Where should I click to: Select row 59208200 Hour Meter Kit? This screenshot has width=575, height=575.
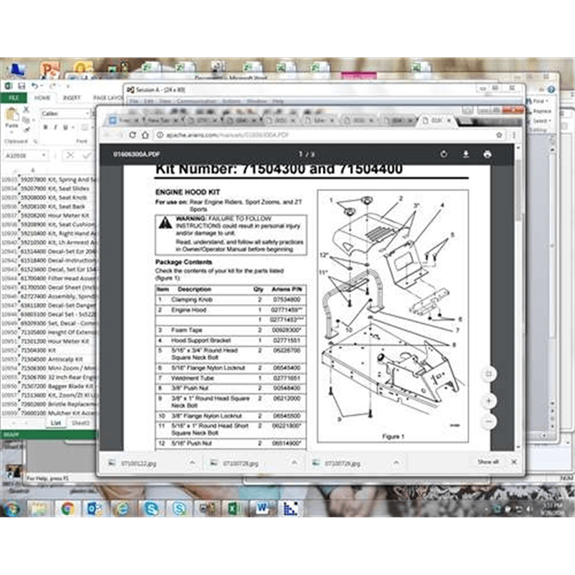pyautogui.click(x=50, y=216)
